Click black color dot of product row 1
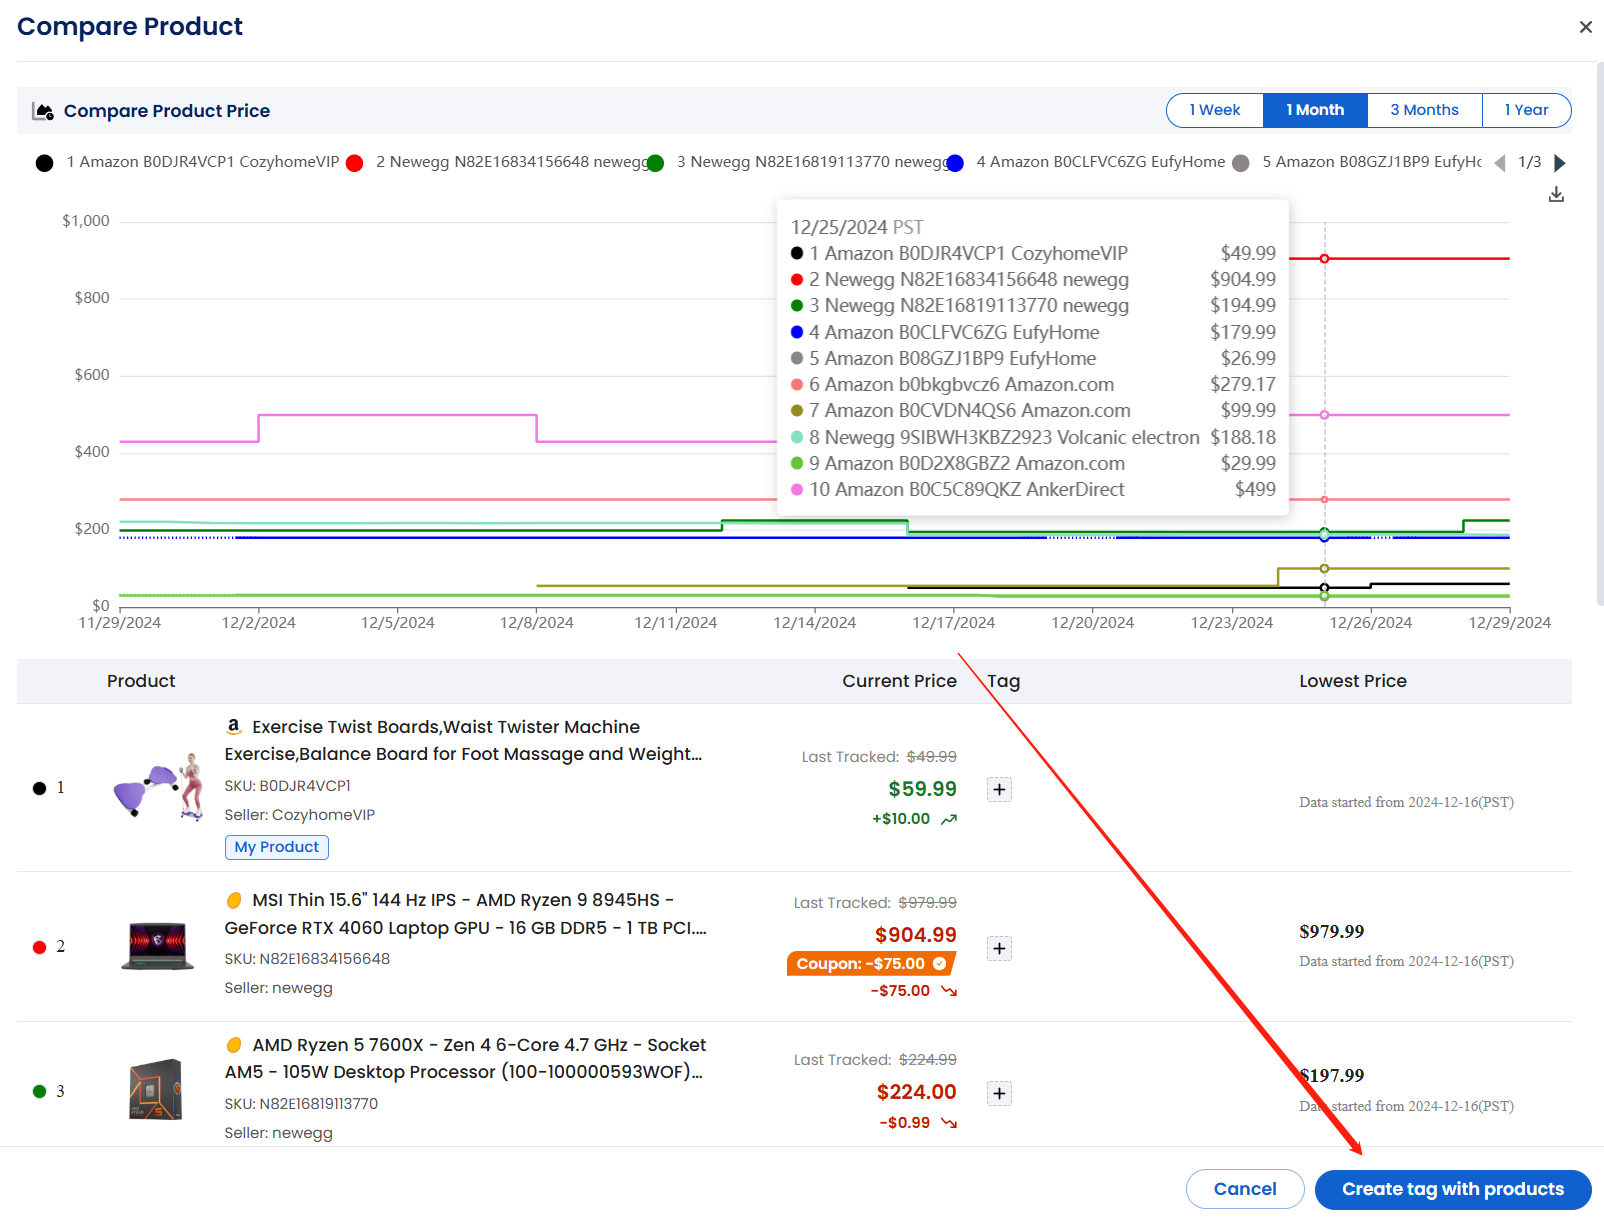Screen dimensions: 1604x1223 pyautogui.click(x=40, y=788)
